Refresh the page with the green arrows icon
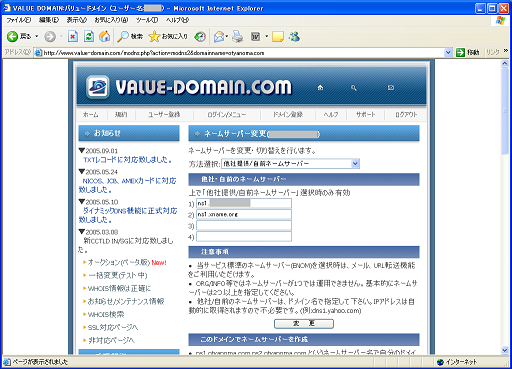The image size is (512, 369). pyautogui.click(x=89, y=36)
